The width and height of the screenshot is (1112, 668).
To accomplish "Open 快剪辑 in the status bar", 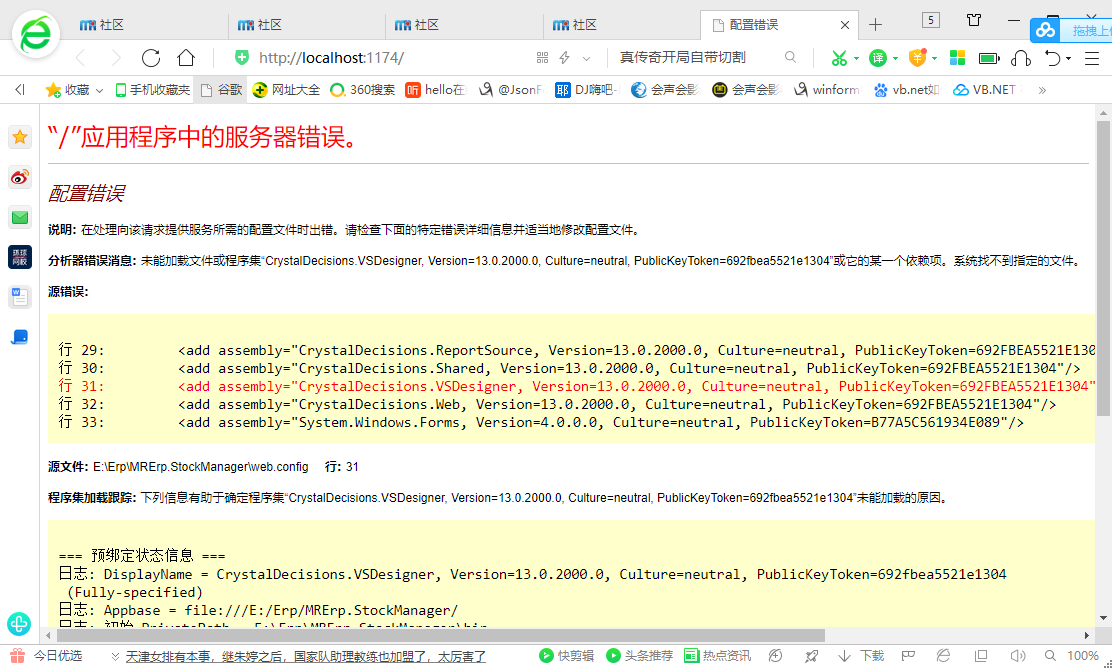I will [x=566, y=656].
